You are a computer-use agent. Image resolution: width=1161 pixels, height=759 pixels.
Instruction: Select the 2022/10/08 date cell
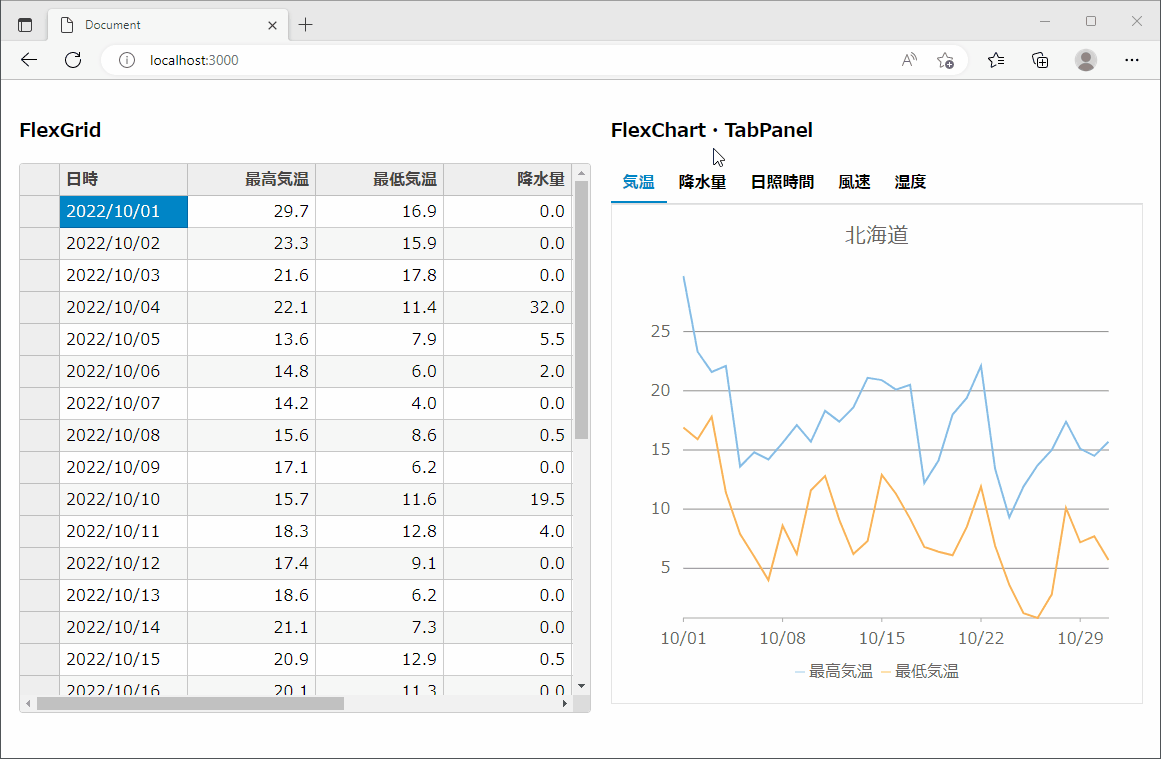pos(124,435)
